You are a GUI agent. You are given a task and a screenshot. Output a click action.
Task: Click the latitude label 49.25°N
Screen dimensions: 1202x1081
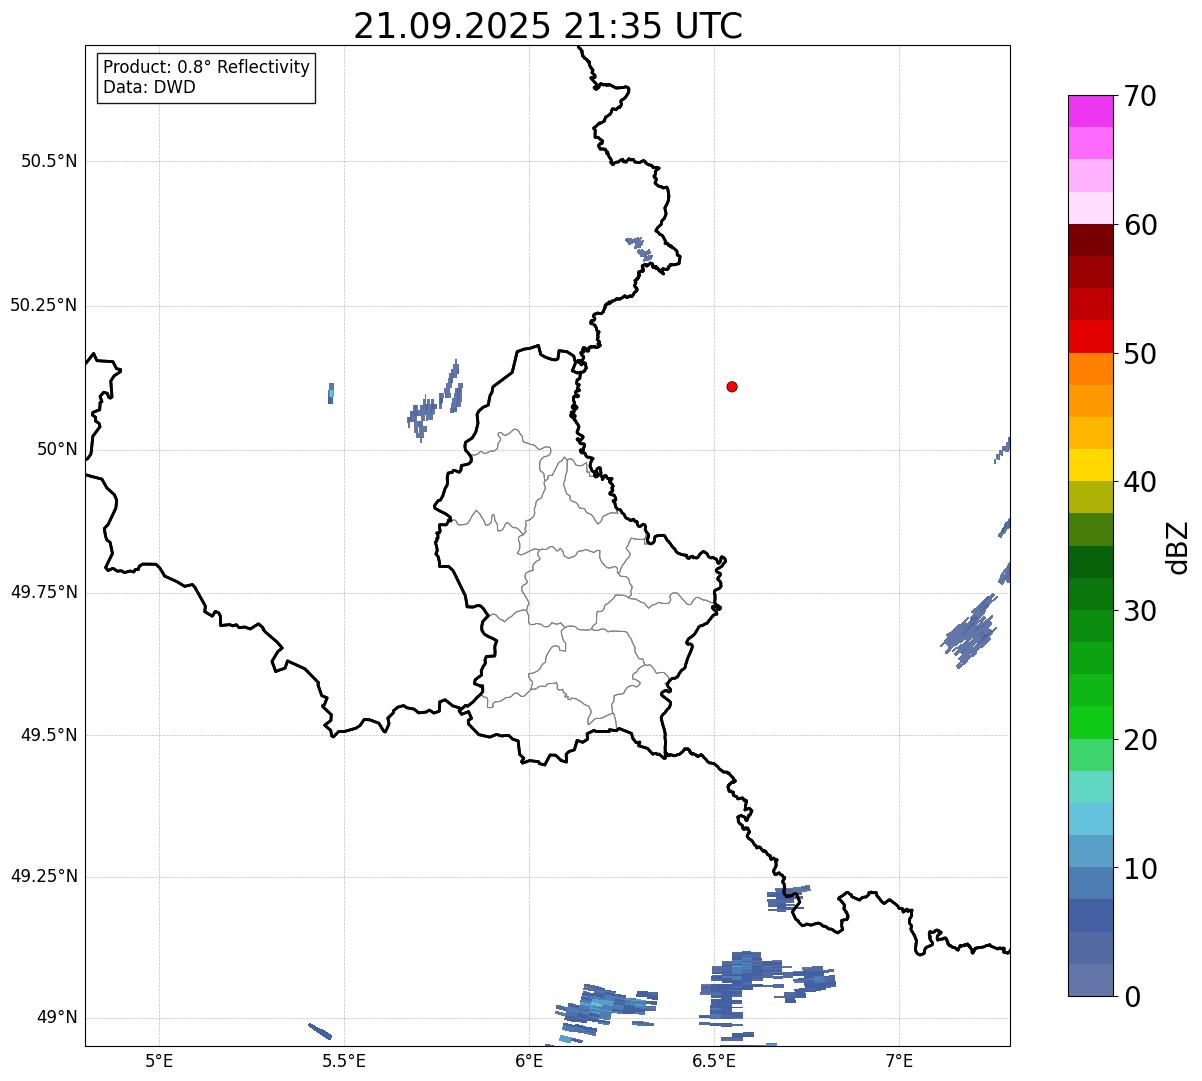click(44, 876)
